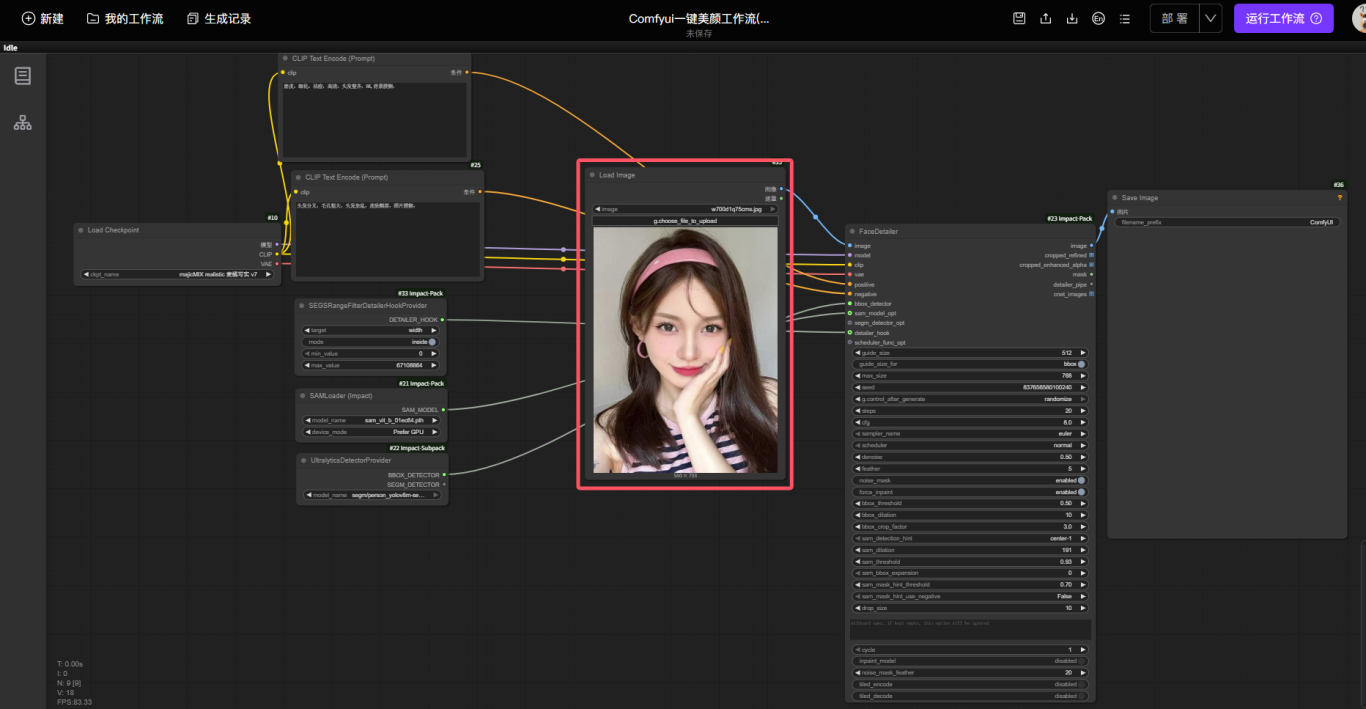This screenshot has height=709, width=1366.
Task: Click the denoise 0.50 slider field
Action: [969, 457]
